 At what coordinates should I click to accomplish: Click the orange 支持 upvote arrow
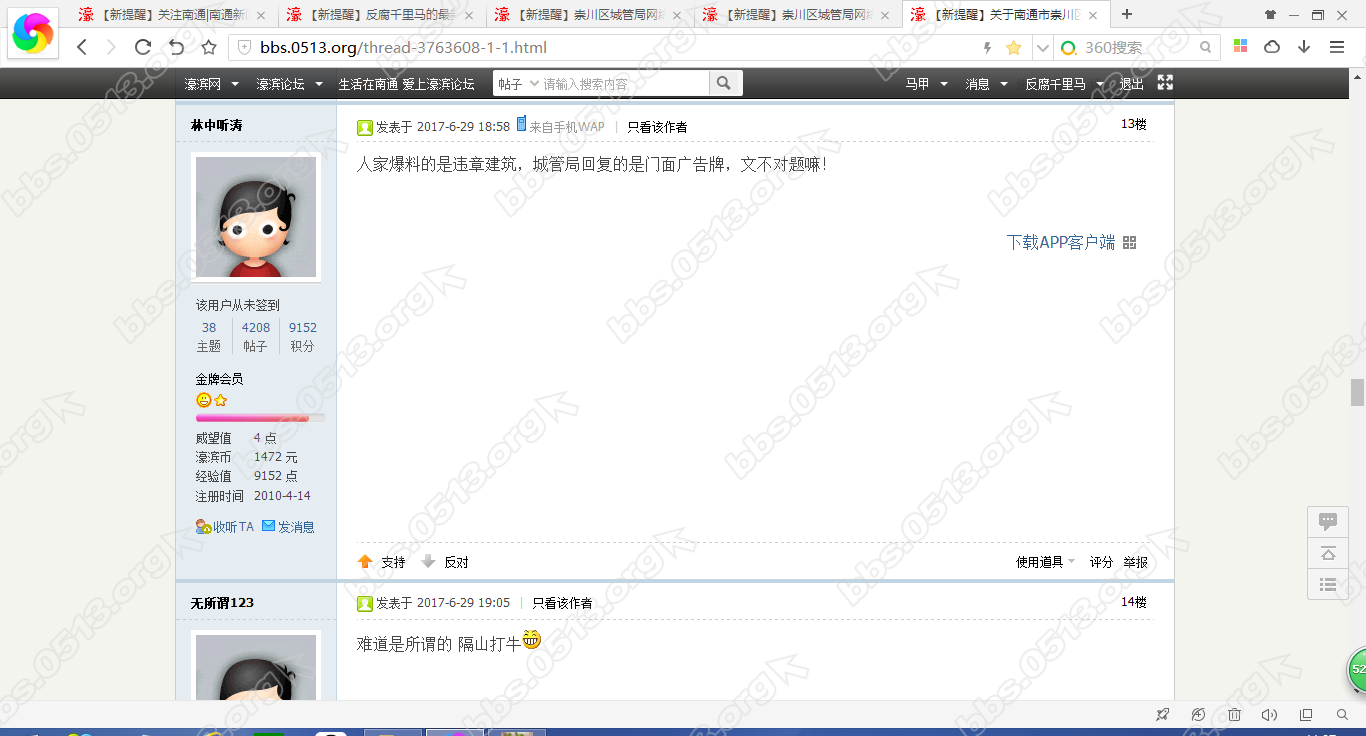pyautogui.click(x=366, y=562)
